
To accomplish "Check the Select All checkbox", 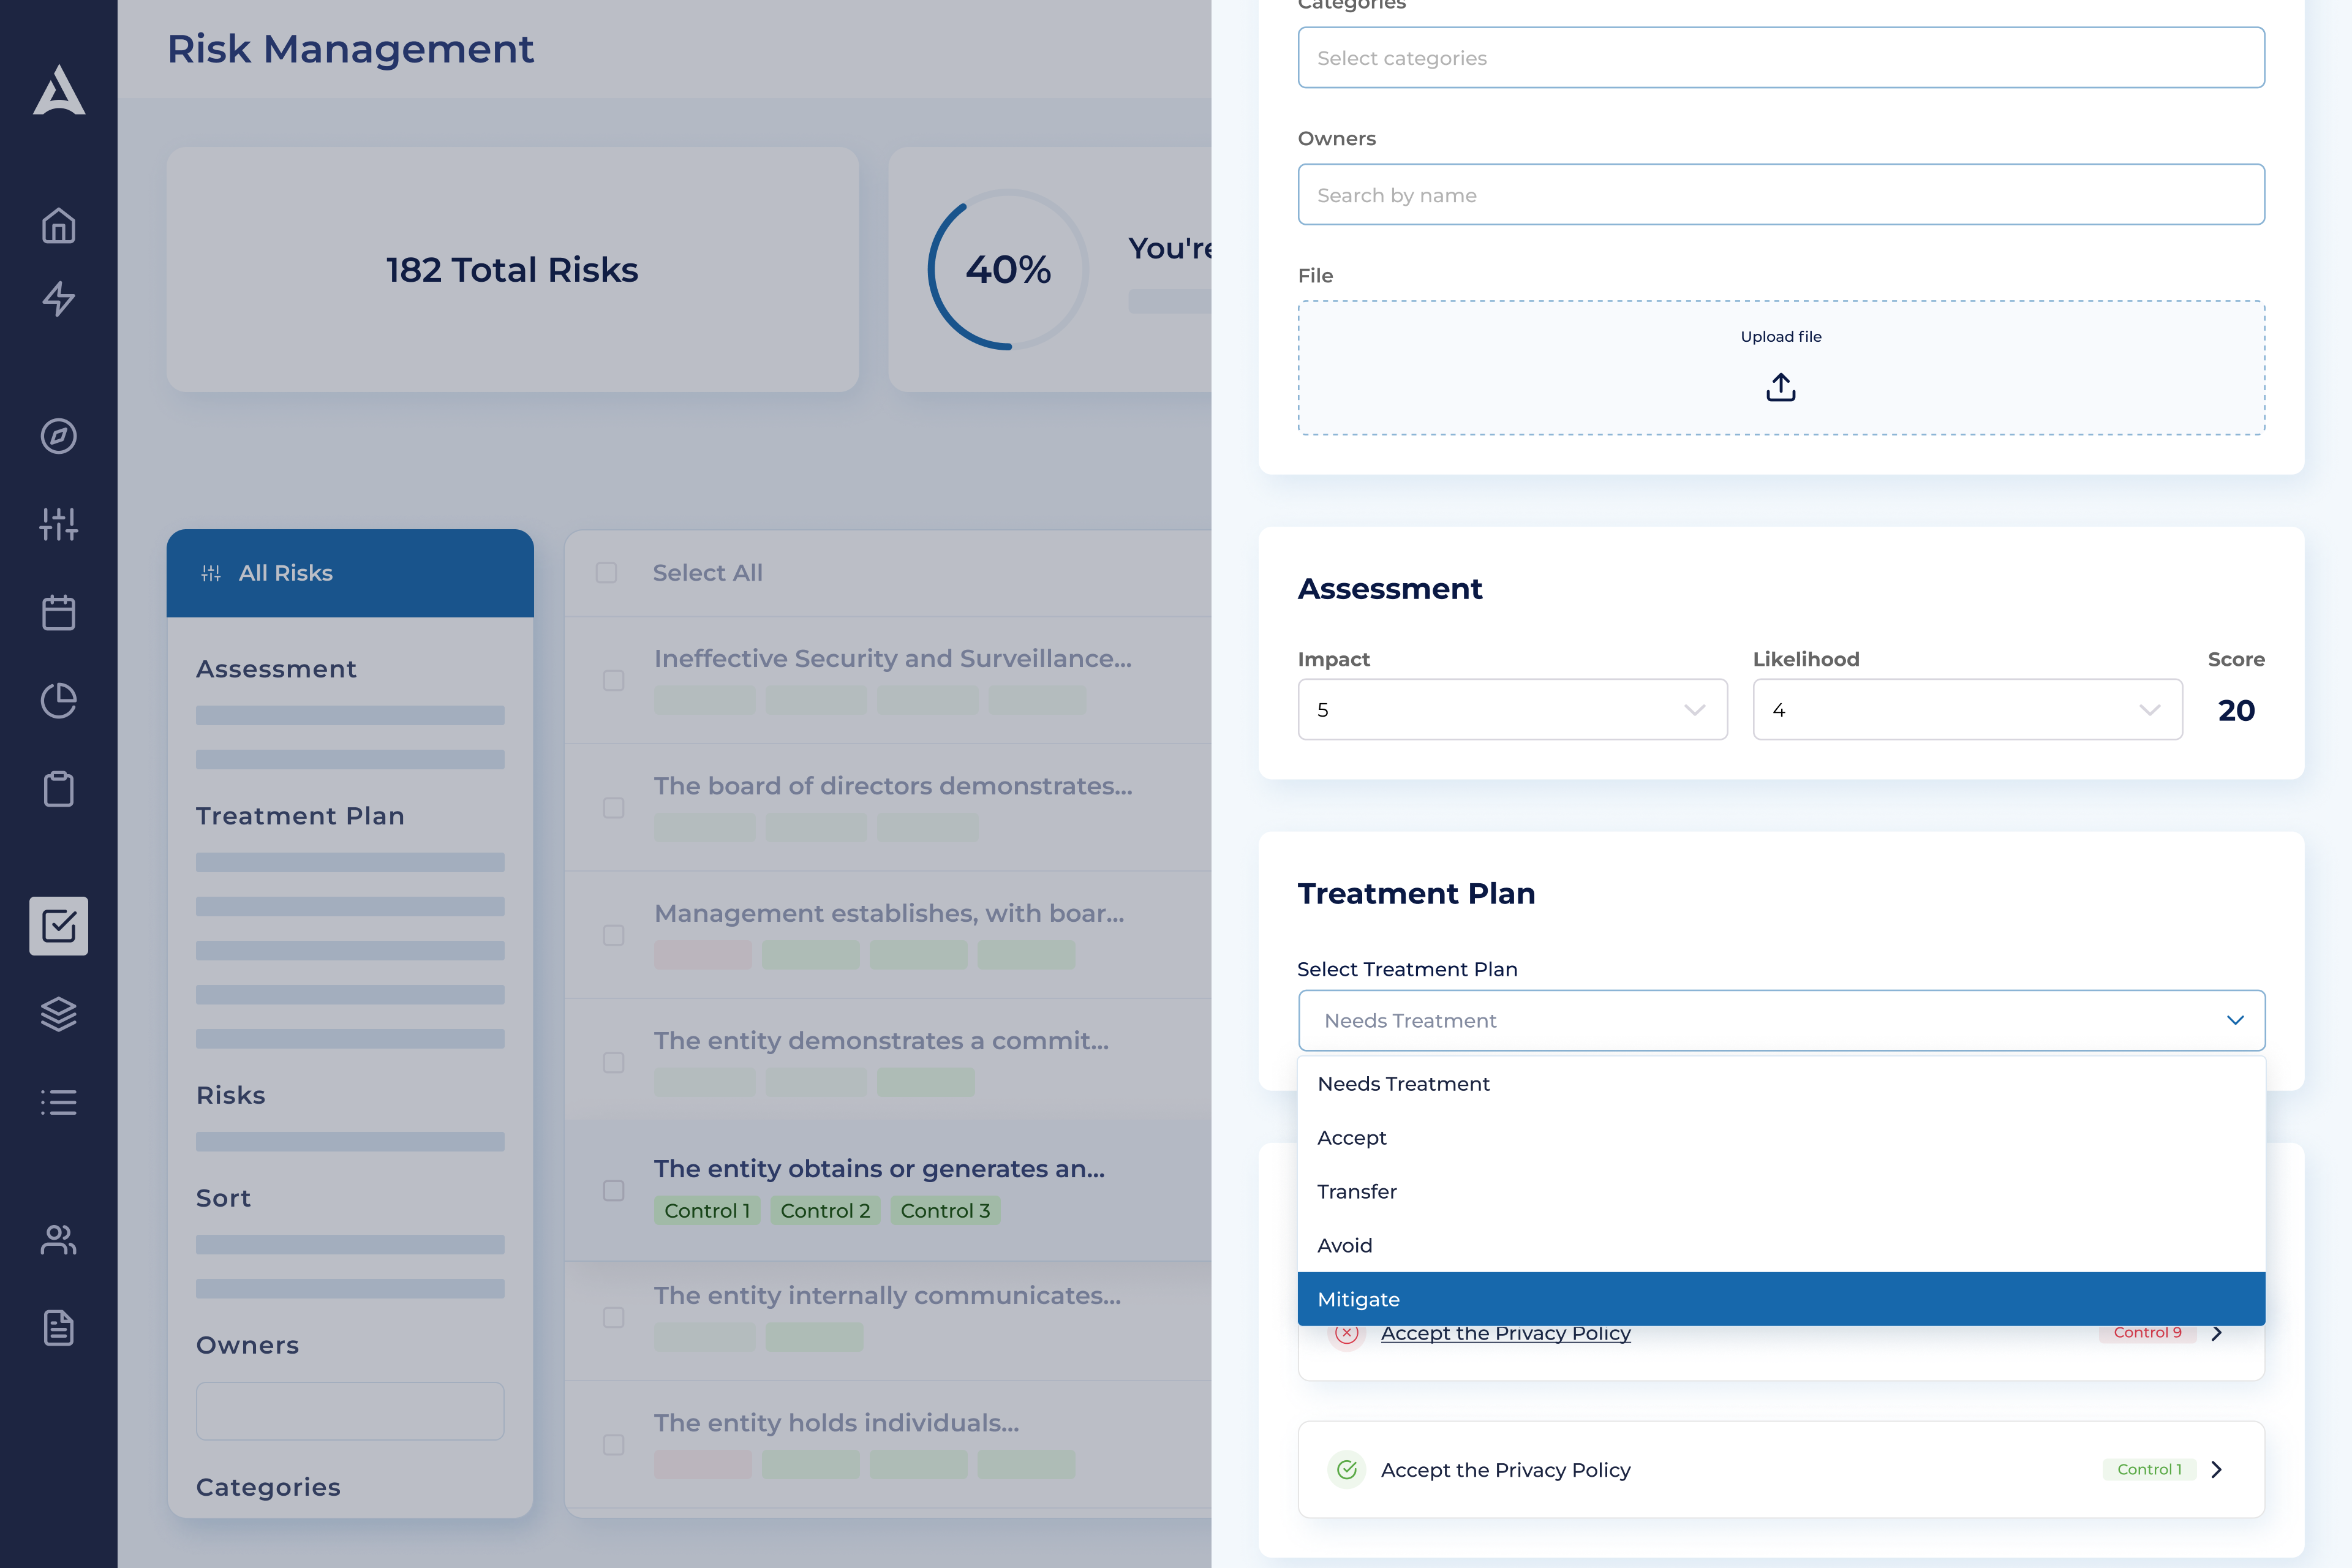I will click(x=606, y=573).
